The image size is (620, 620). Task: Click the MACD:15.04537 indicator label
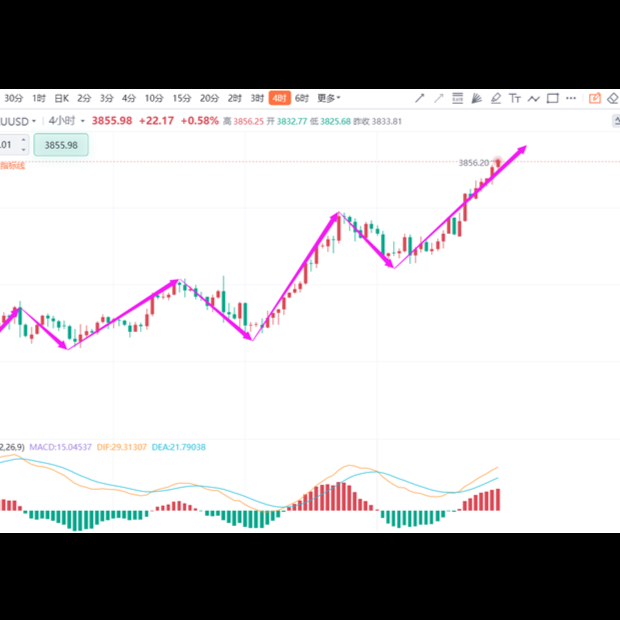(x=61, y=447)
